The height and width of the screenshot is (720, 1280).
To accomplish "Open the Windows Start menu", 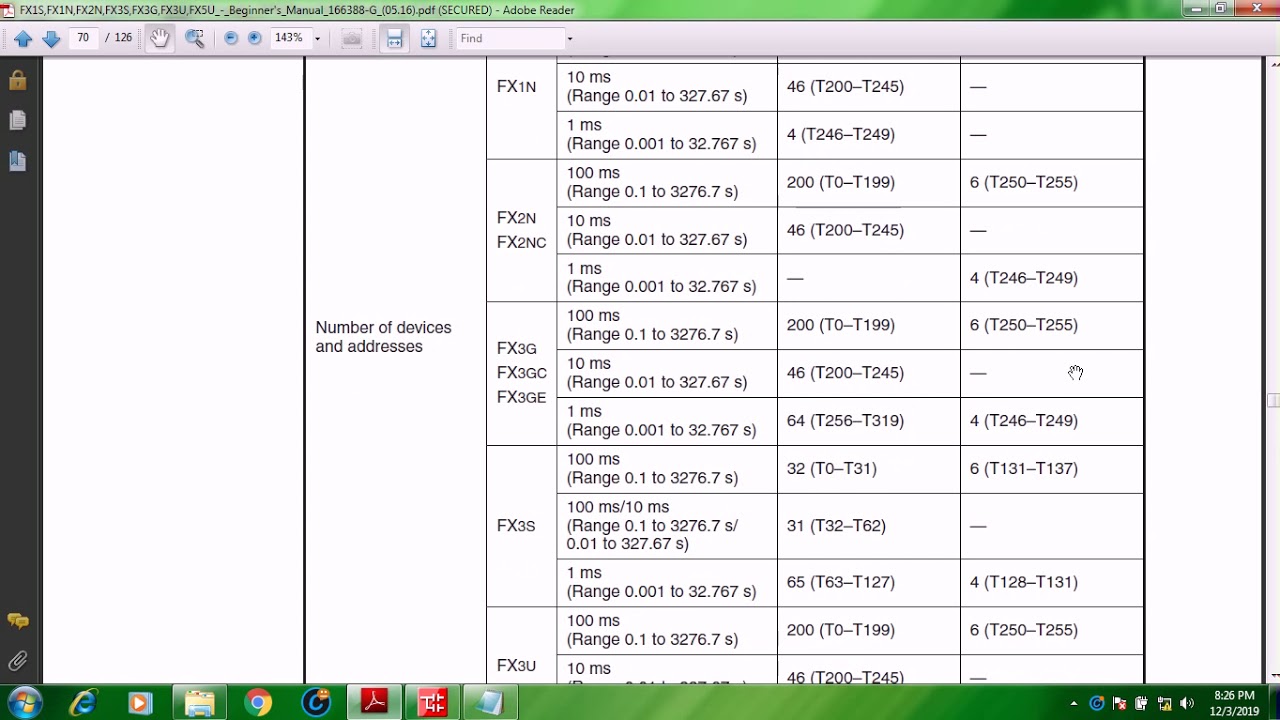I will point(24,702).
